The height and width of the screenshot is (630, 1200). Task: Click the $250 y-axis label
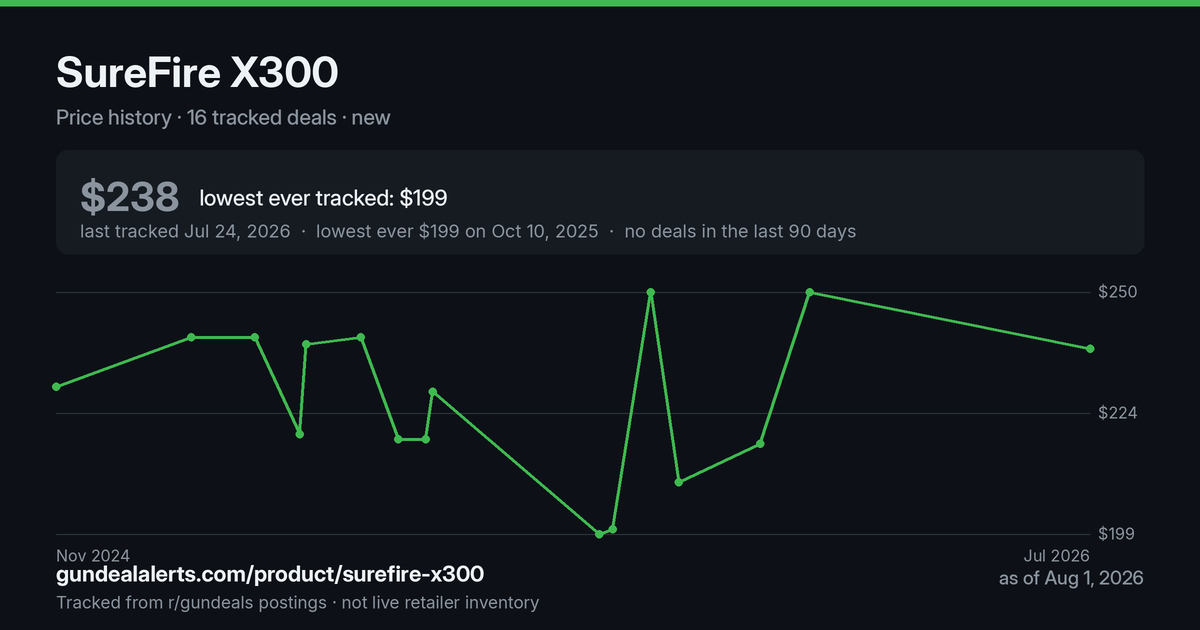coord(1118,292)
